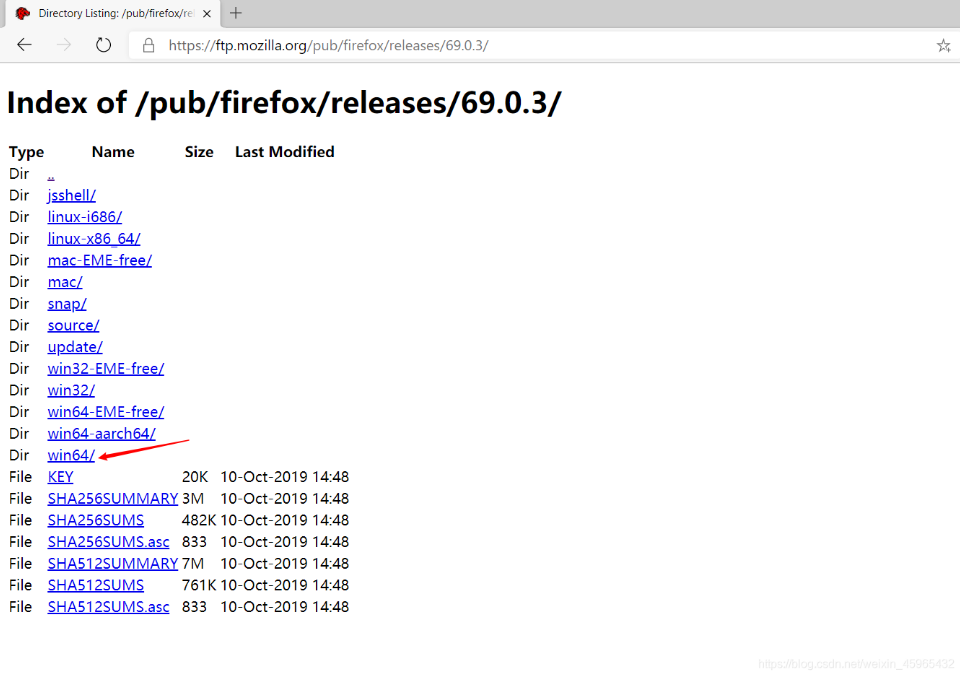The height and width of the screenshot is (680, 960).
Task: Open the mac-EME-free/ directory
Action: (x=99, y=260)
